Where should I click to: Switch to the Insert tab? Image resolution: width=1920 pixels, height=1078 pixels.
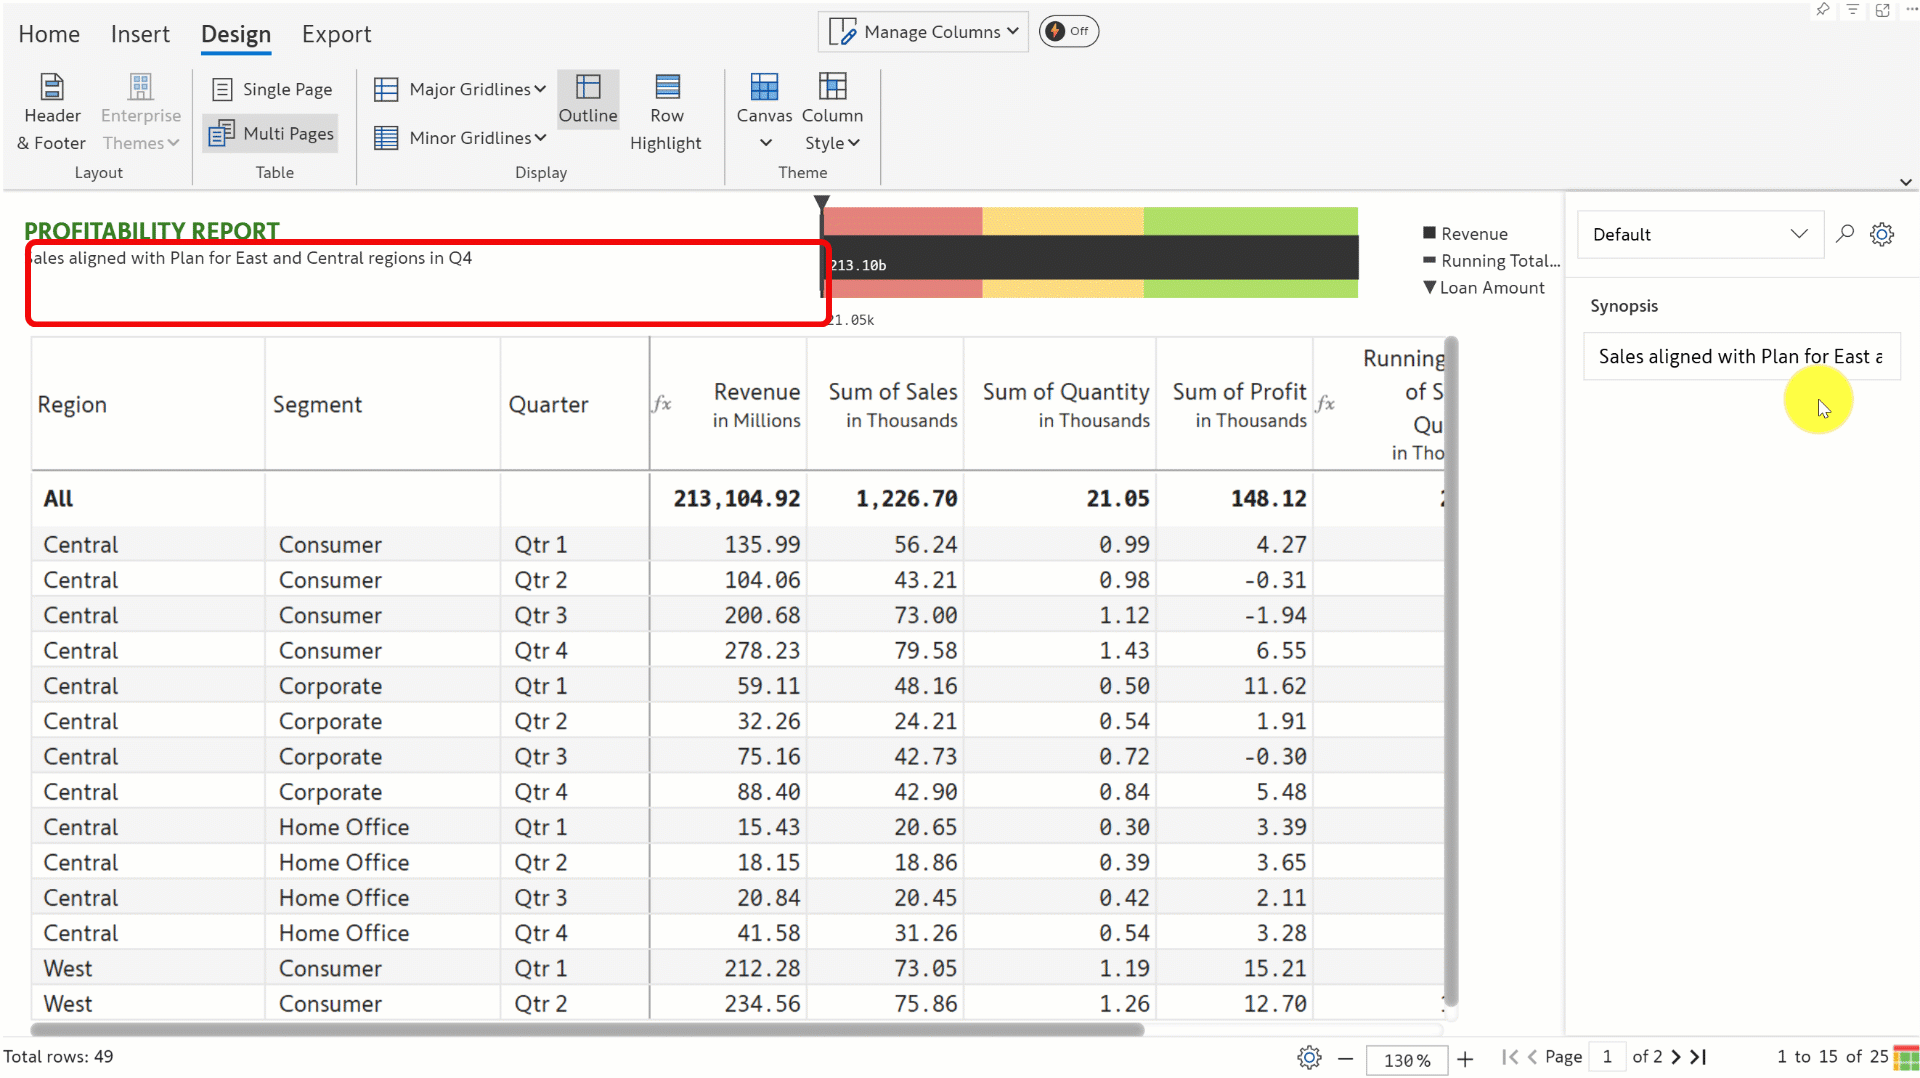click(140, 34)
